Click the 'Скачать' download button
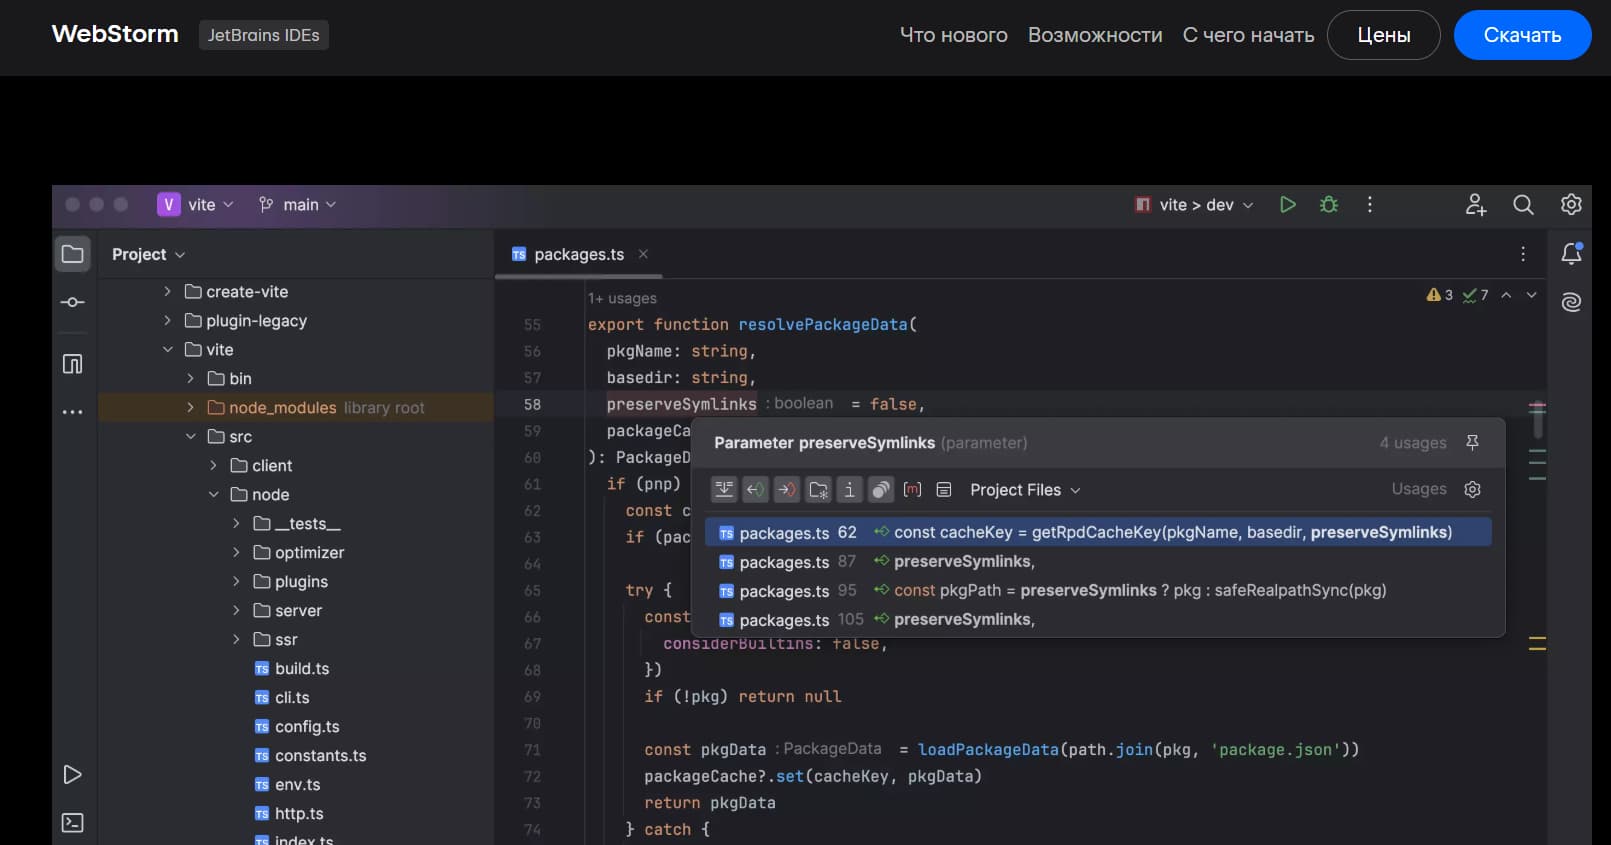This screenshot has height=845, width=1611. coord(1522,35)
